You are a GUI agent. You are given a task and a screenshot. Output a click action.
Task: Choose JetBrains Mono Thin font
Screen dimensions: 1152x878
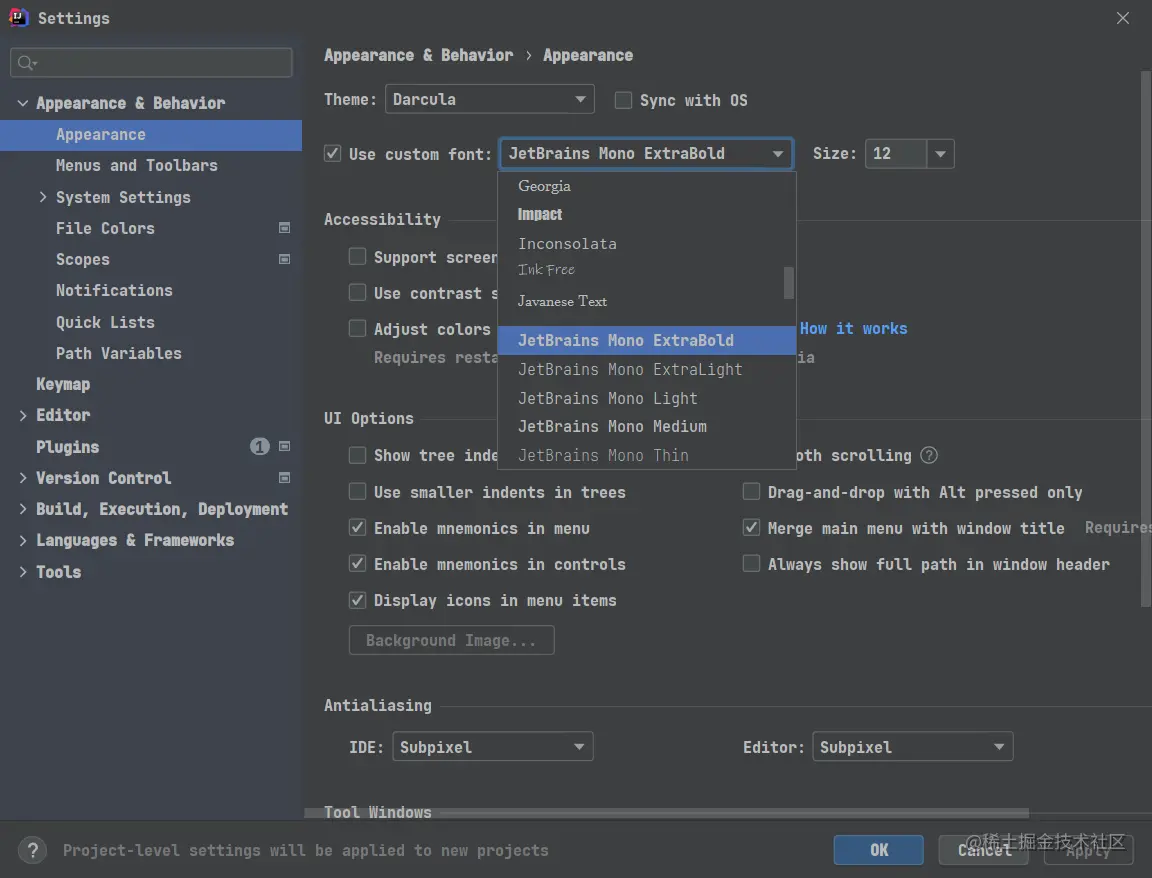[647, 456]
